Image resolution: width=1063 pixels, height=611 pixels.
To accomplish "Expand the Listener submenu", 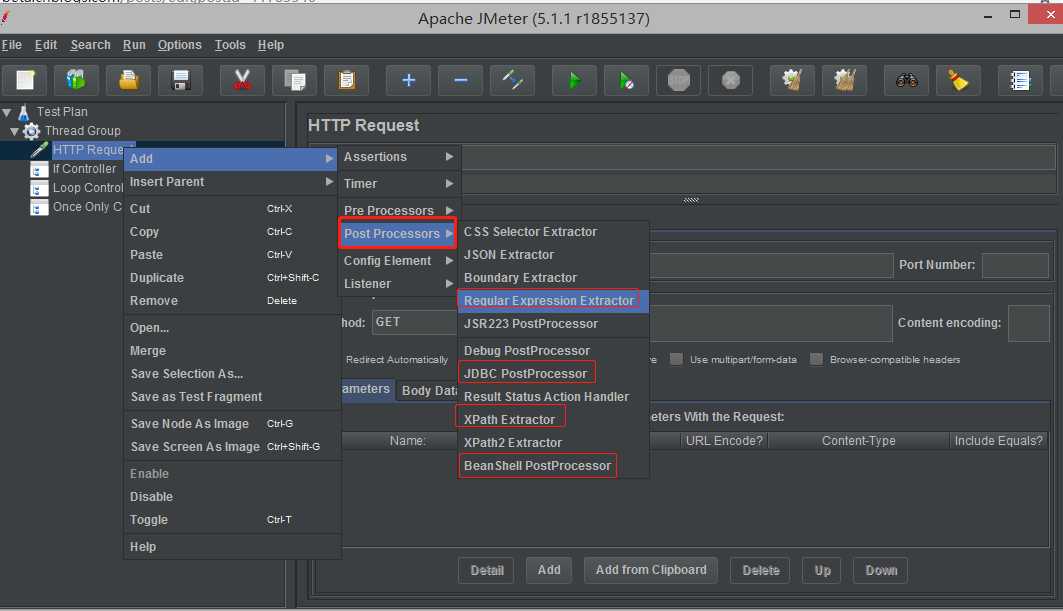I will pos(399,284).
